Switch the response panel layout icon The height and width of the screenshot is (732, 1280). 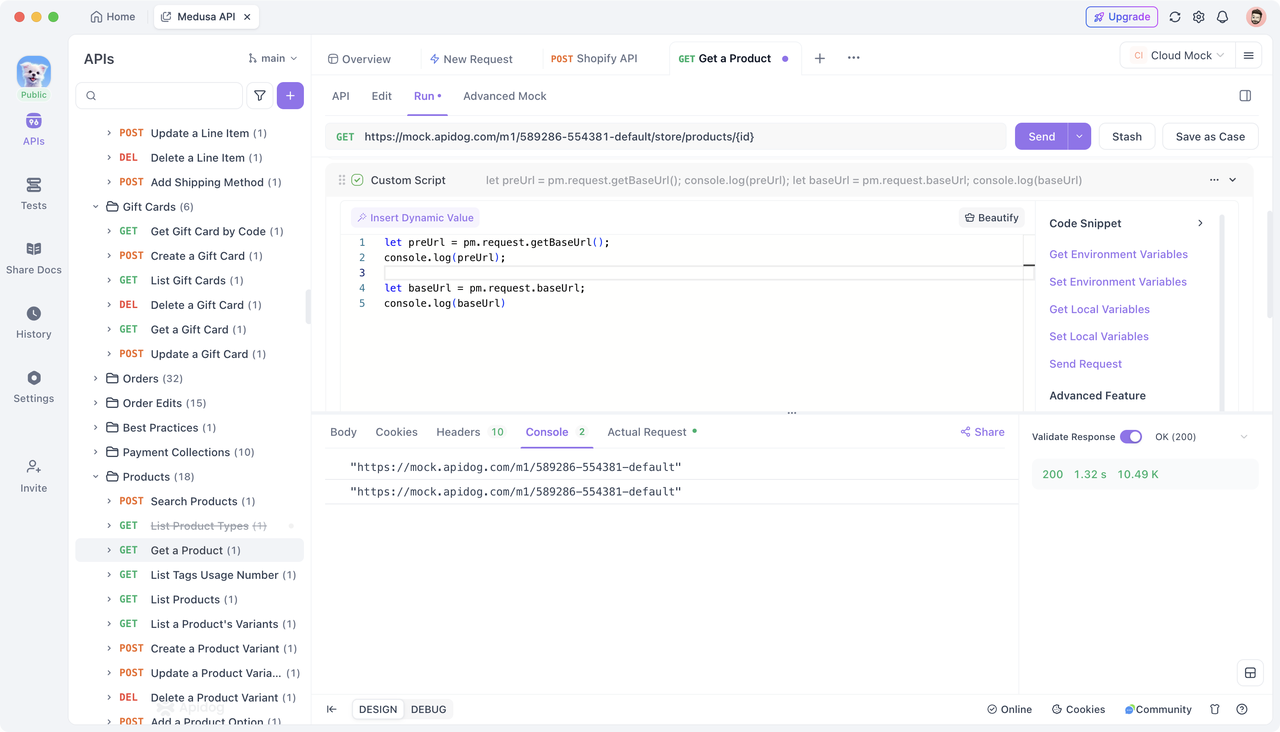[1250, 673]
